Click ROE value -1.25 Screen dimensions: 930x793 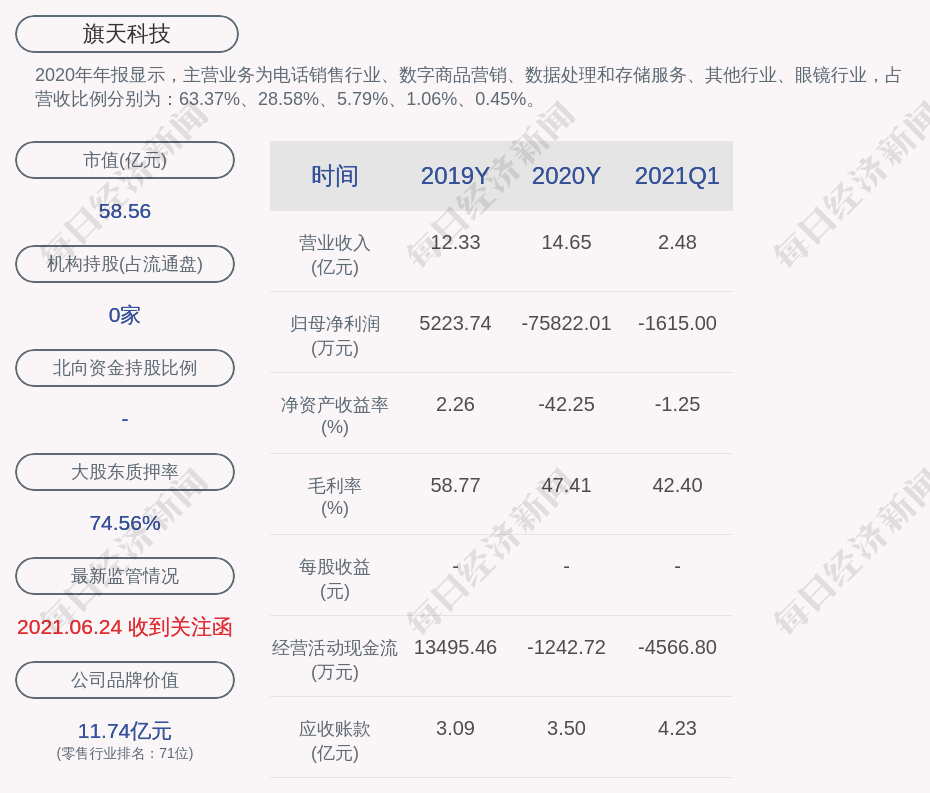[677, 405]
